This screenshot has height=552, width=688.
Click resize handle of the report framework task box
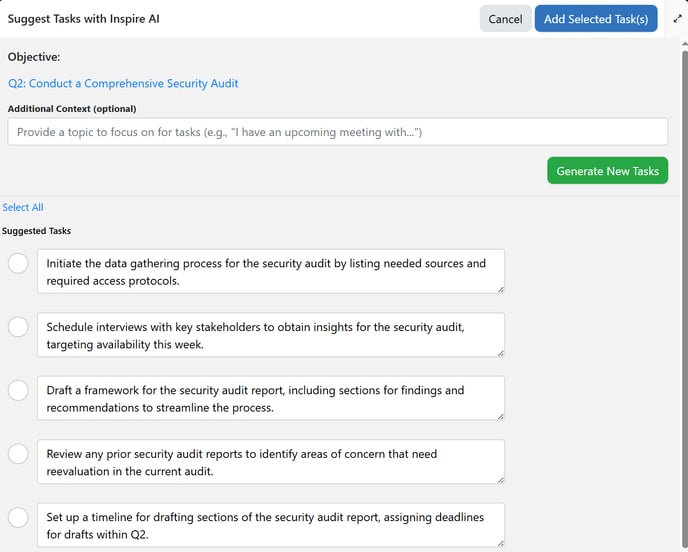[500, 416]
